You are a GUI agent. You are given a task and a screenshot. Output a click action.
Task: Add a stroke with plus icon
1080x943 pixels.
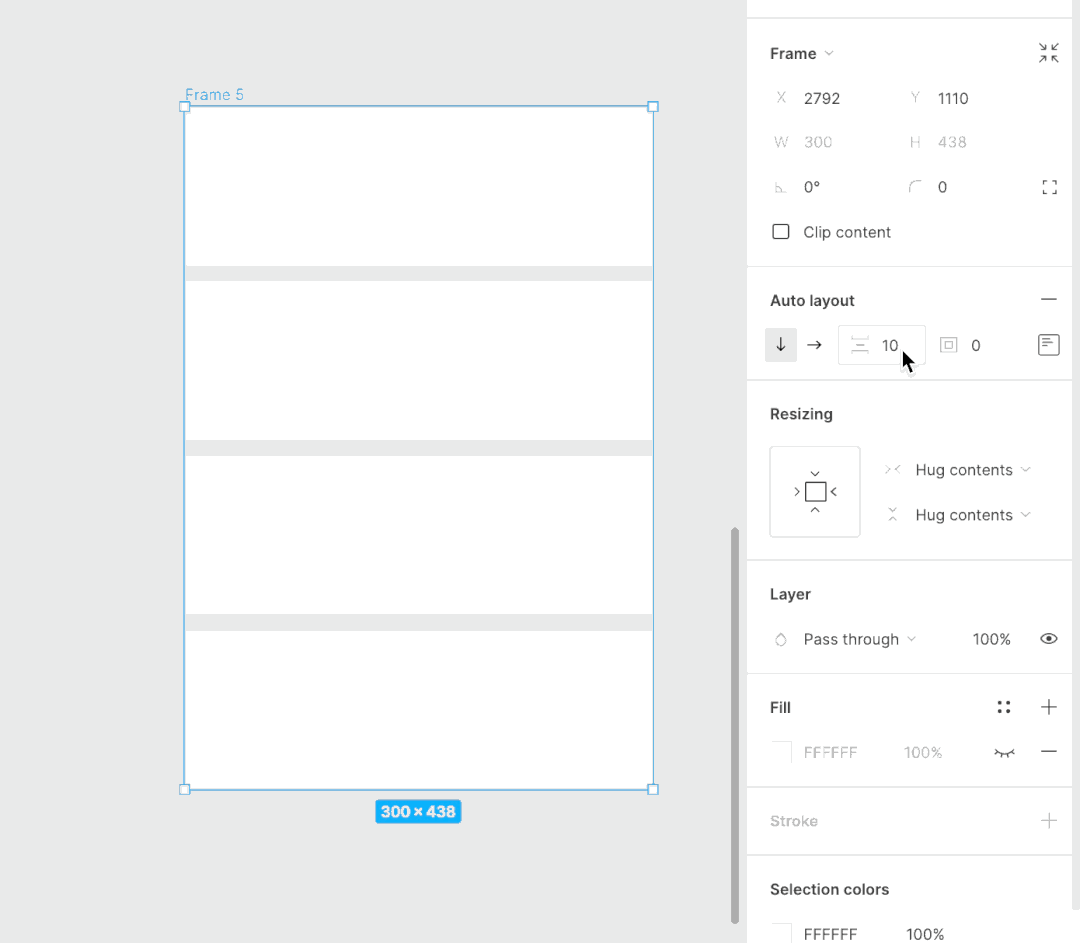[1048, 820]
